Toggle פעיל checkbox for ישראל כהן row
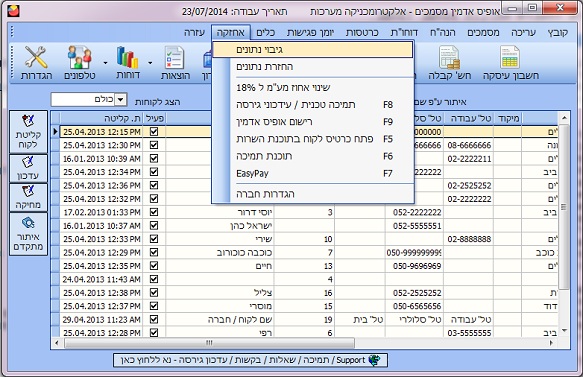583x377 pixels. [x=154, y=226]
